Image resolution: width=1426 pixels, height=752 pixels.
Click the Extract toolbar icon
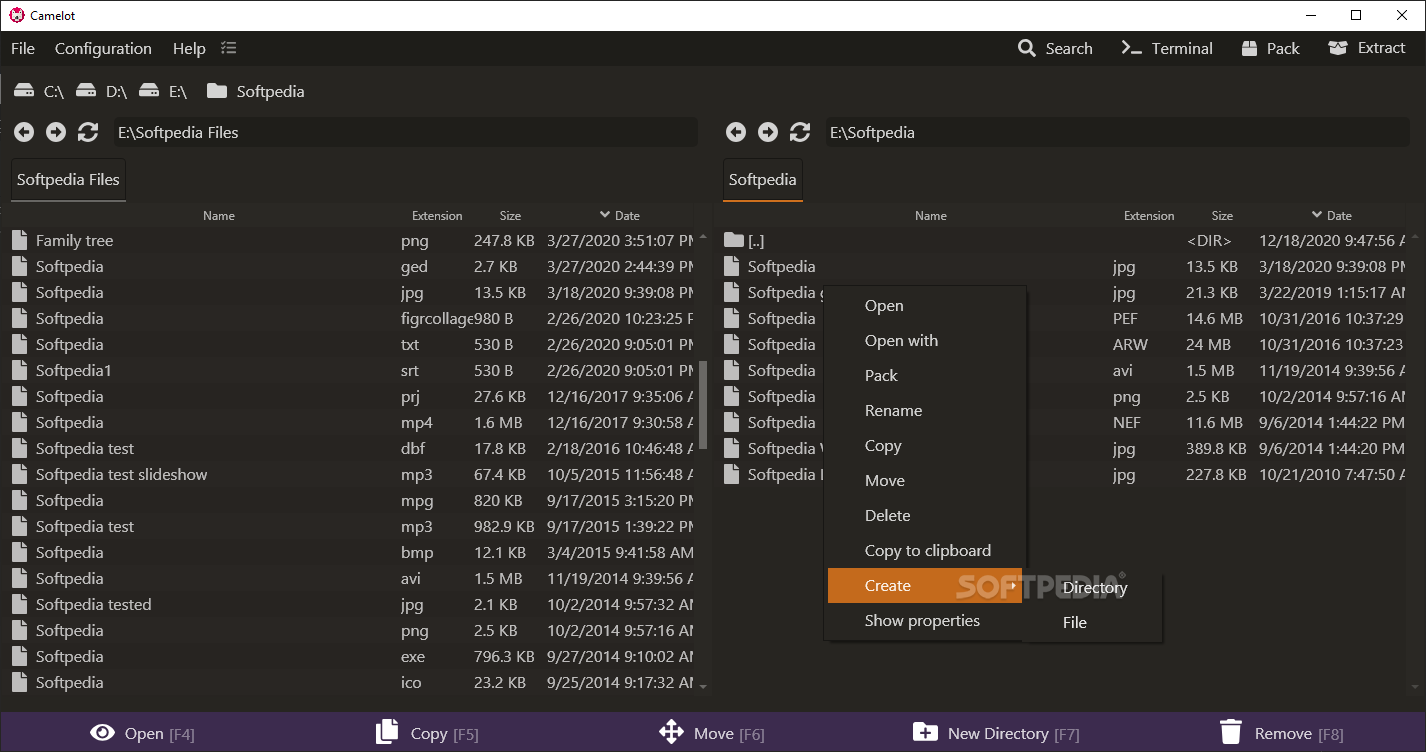(x=1338, y=48)
